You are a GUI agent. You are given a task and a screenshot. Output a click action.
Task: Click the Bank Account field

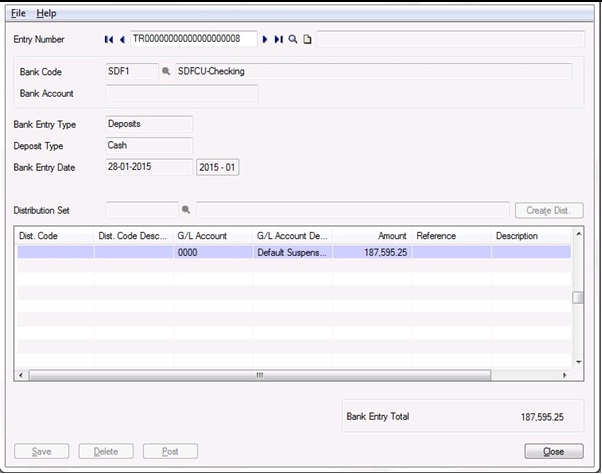[x=182, y=93]
